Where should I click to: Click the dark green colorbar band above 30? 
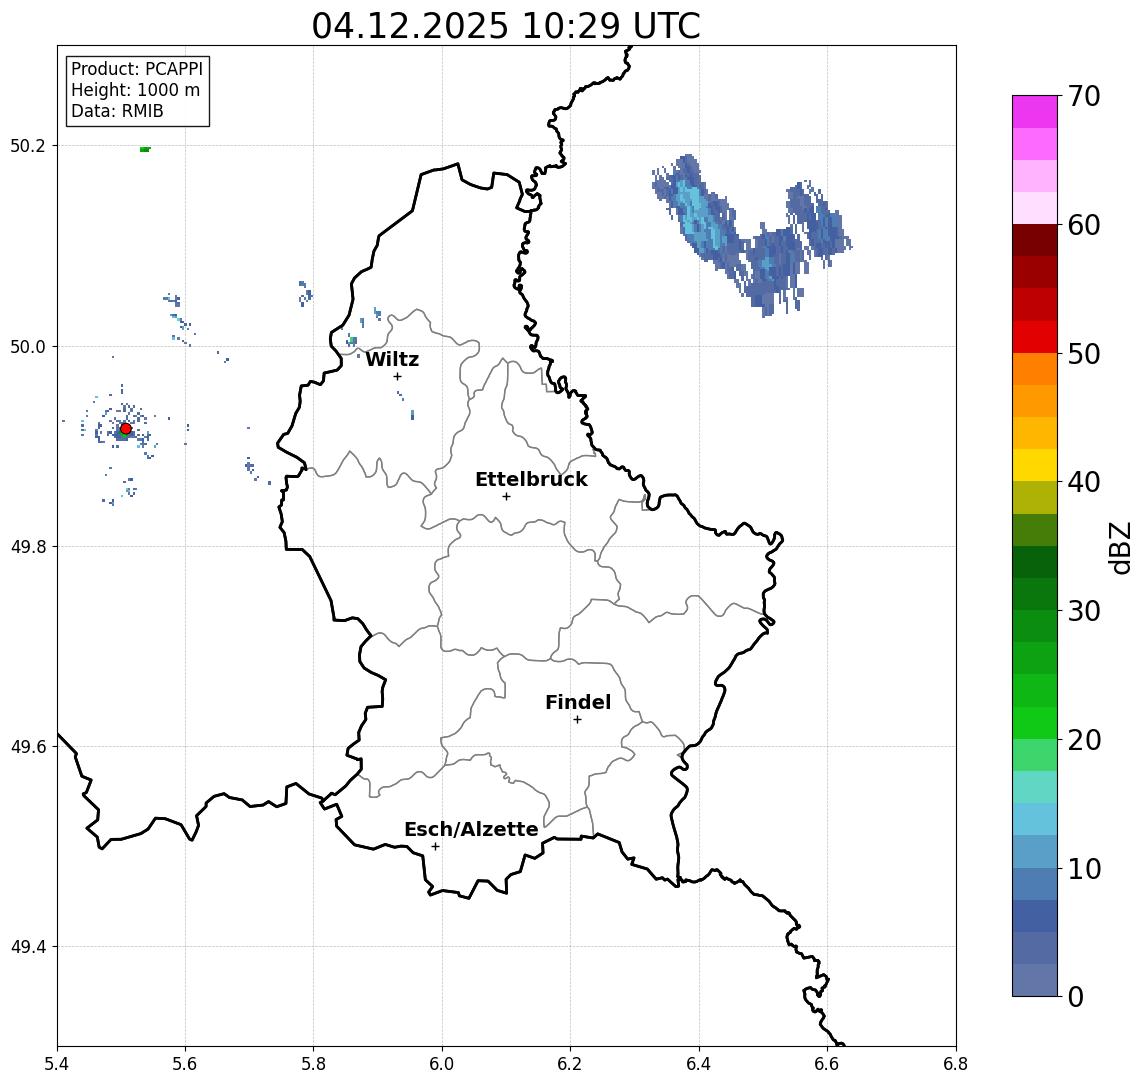click(x=1035, y=594)
